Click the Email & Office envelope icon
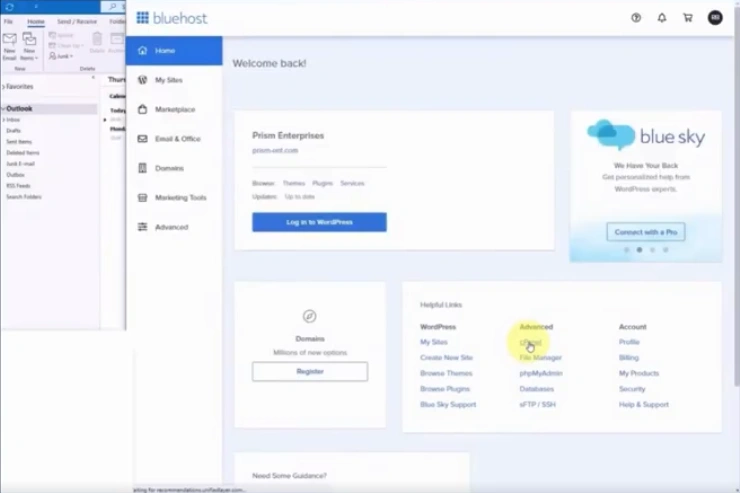The height and width of the screenshot is (493, 740). coord(143,139)
